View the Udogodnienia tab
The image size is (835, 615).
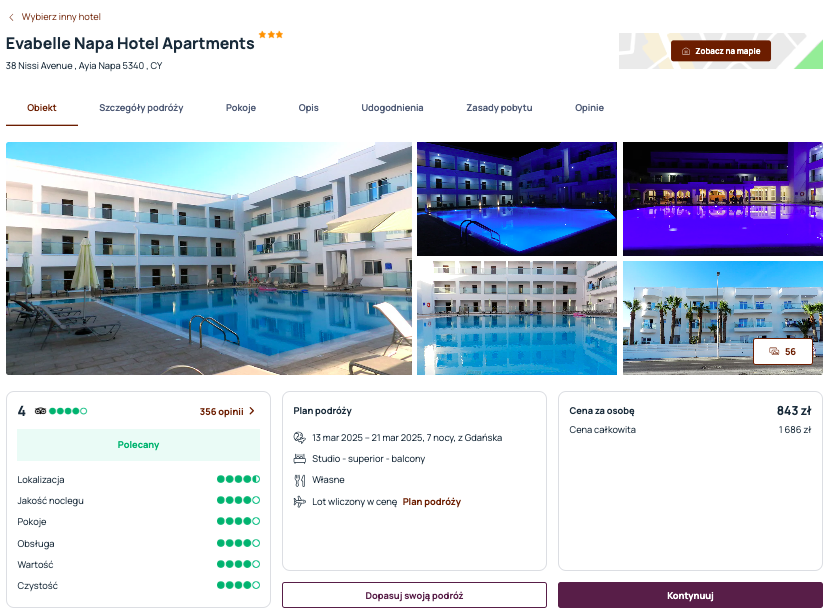coord(392,108)
